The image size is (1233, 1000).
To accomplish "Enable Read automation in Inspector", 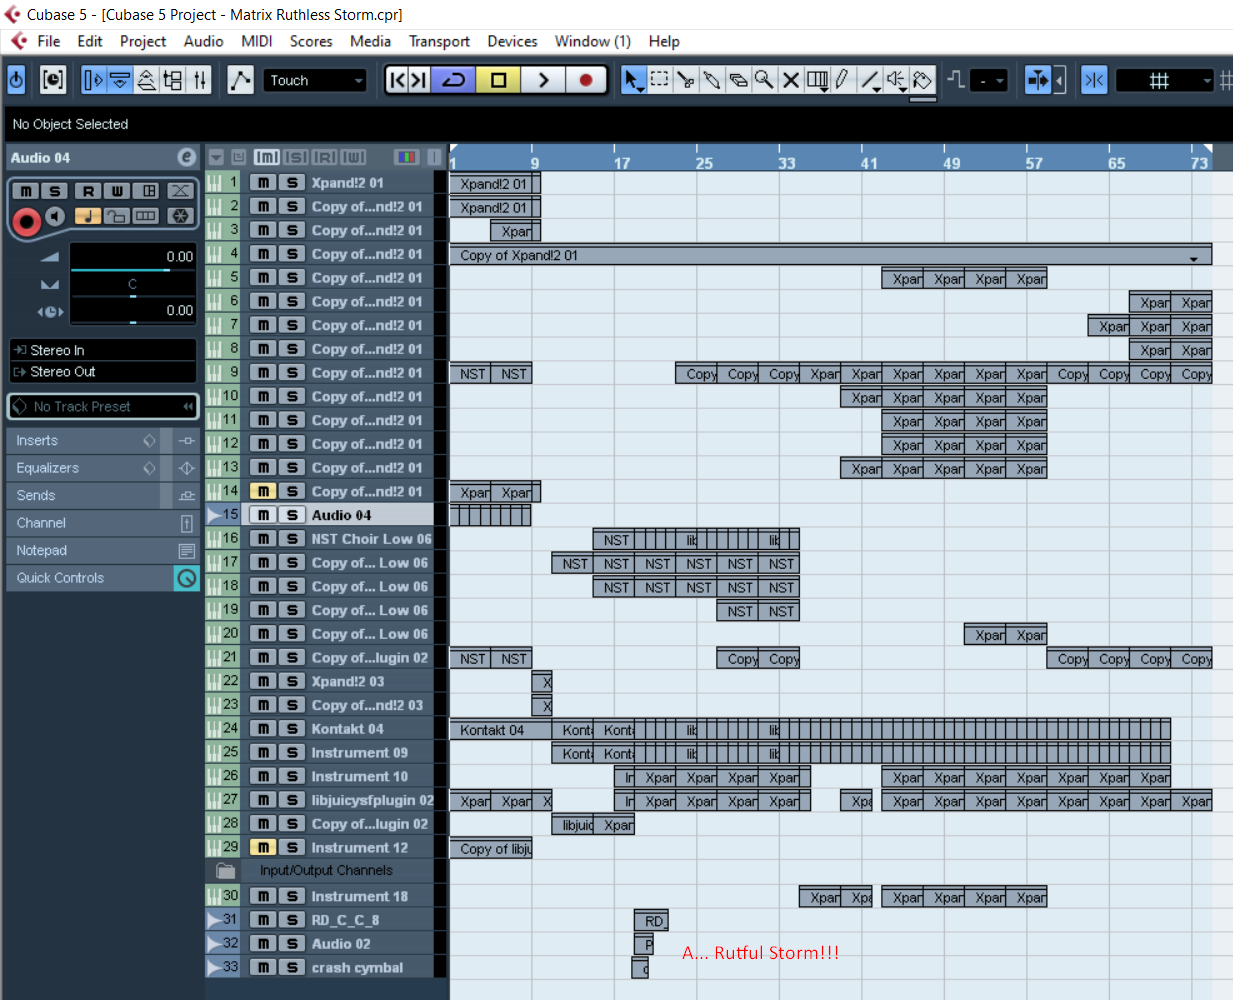I will point(88,191).
